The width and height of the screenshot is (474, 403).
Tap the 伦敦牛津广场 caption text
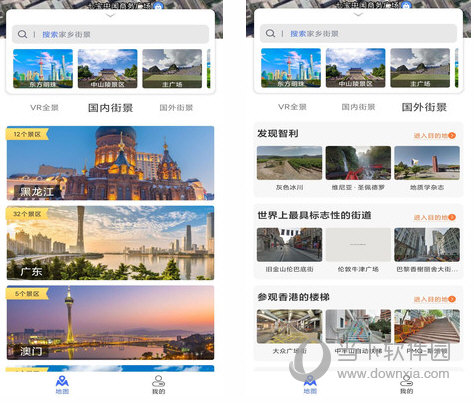point(358,269)
